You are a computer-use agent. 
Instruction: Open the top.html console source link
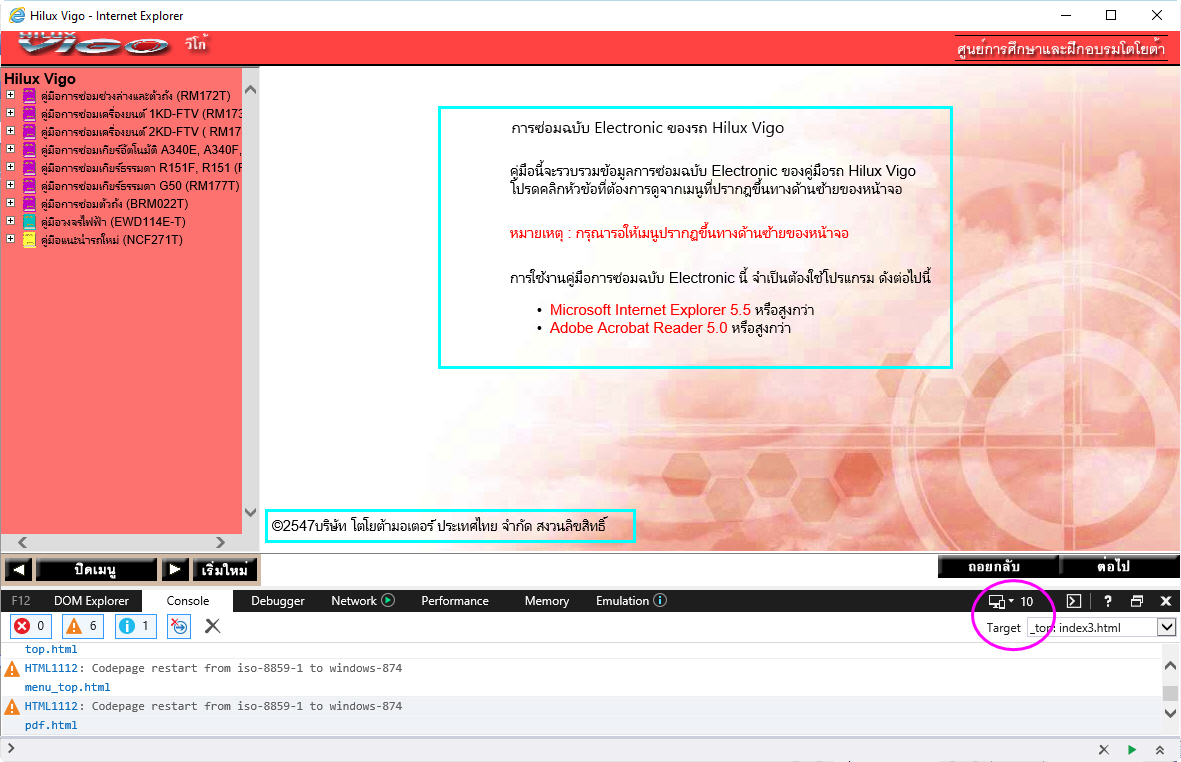coord(51,649)
